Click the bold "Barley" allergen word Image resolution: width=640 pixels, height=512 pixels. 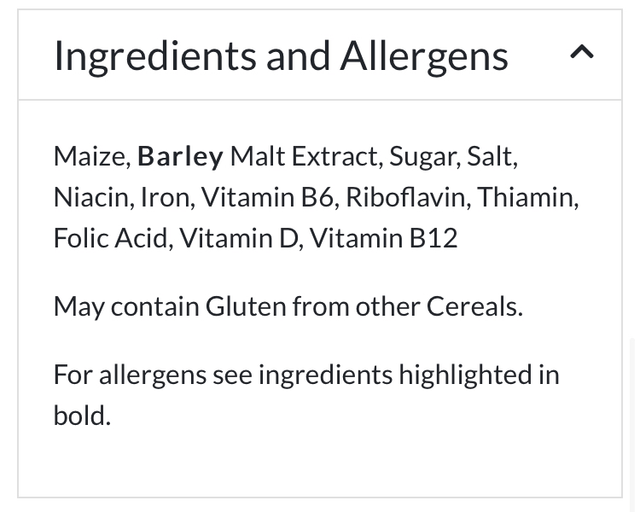180,157
